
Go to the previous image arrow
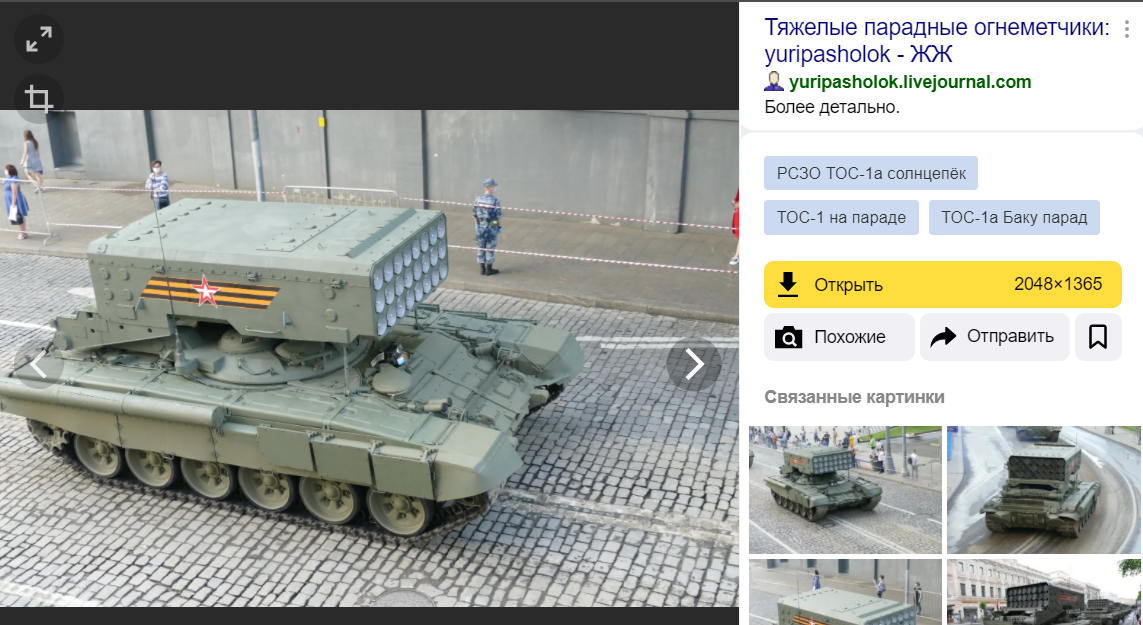(36, 364)
